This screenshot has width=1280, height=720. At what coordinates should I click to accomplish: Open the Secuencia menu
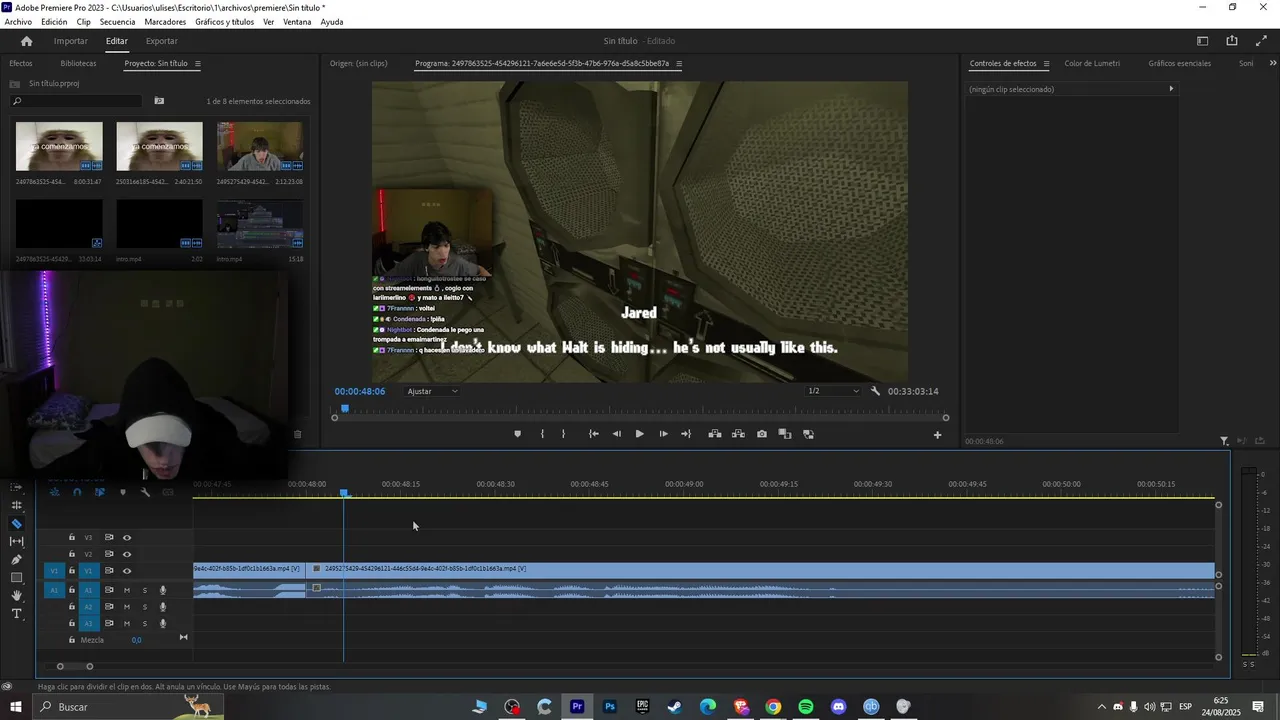point(117,22)
